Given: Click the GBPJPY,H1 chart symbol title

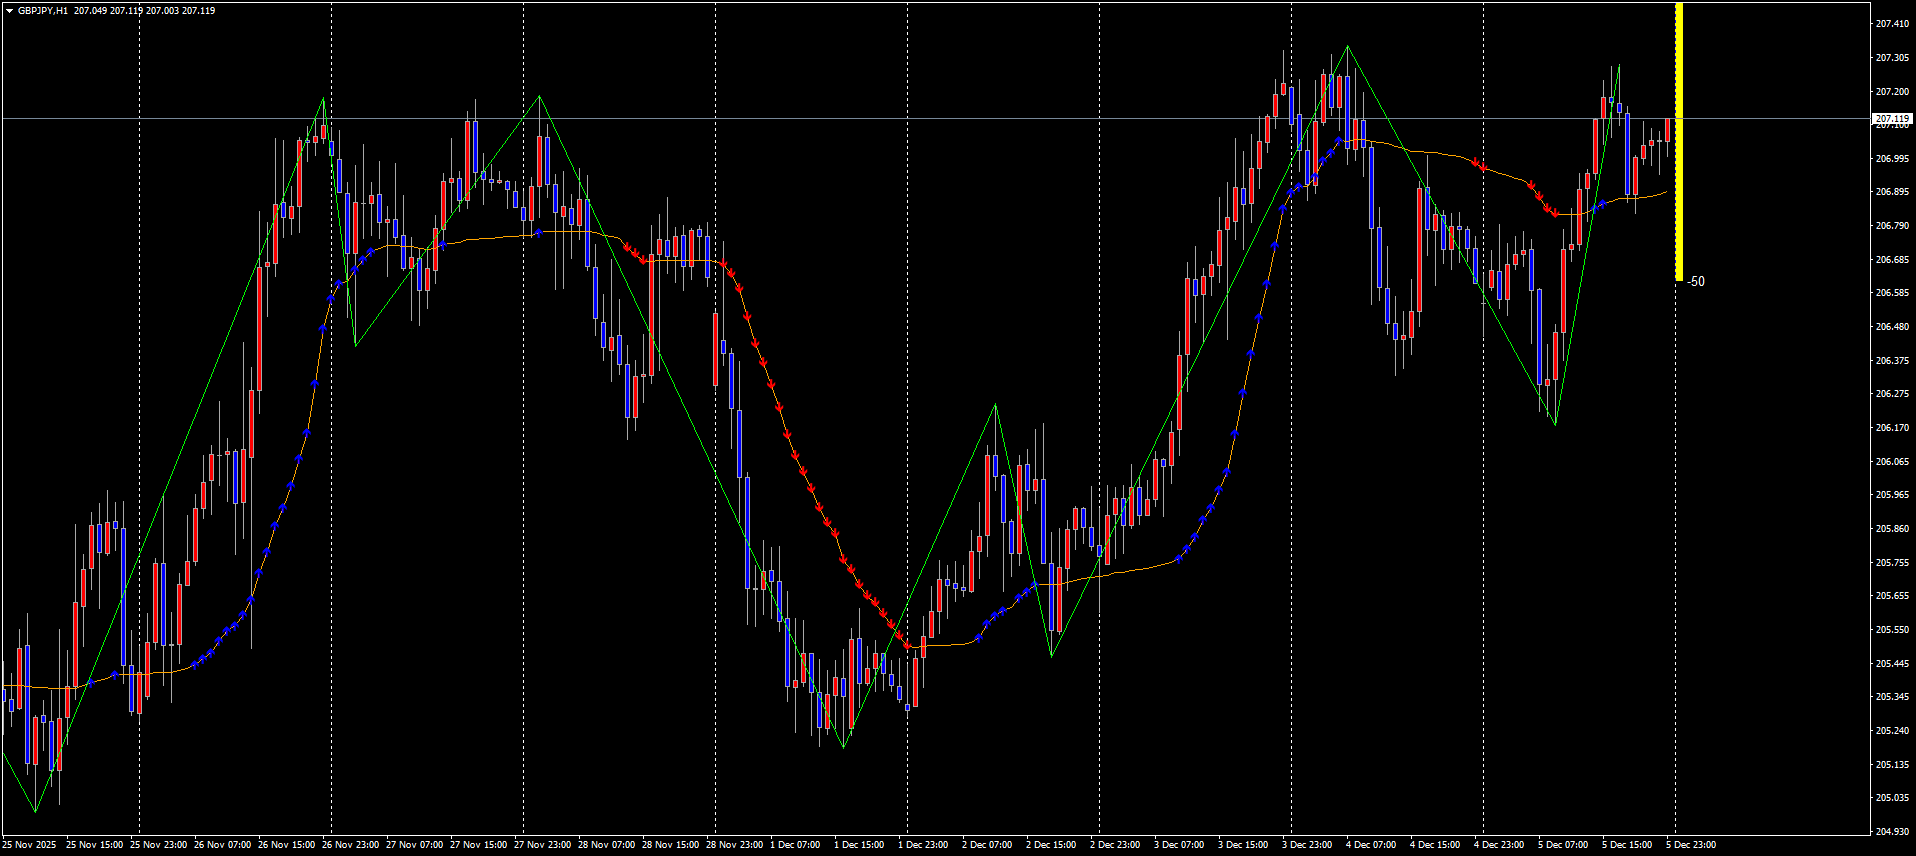Looking at the screenshot, I should [43, 11].
